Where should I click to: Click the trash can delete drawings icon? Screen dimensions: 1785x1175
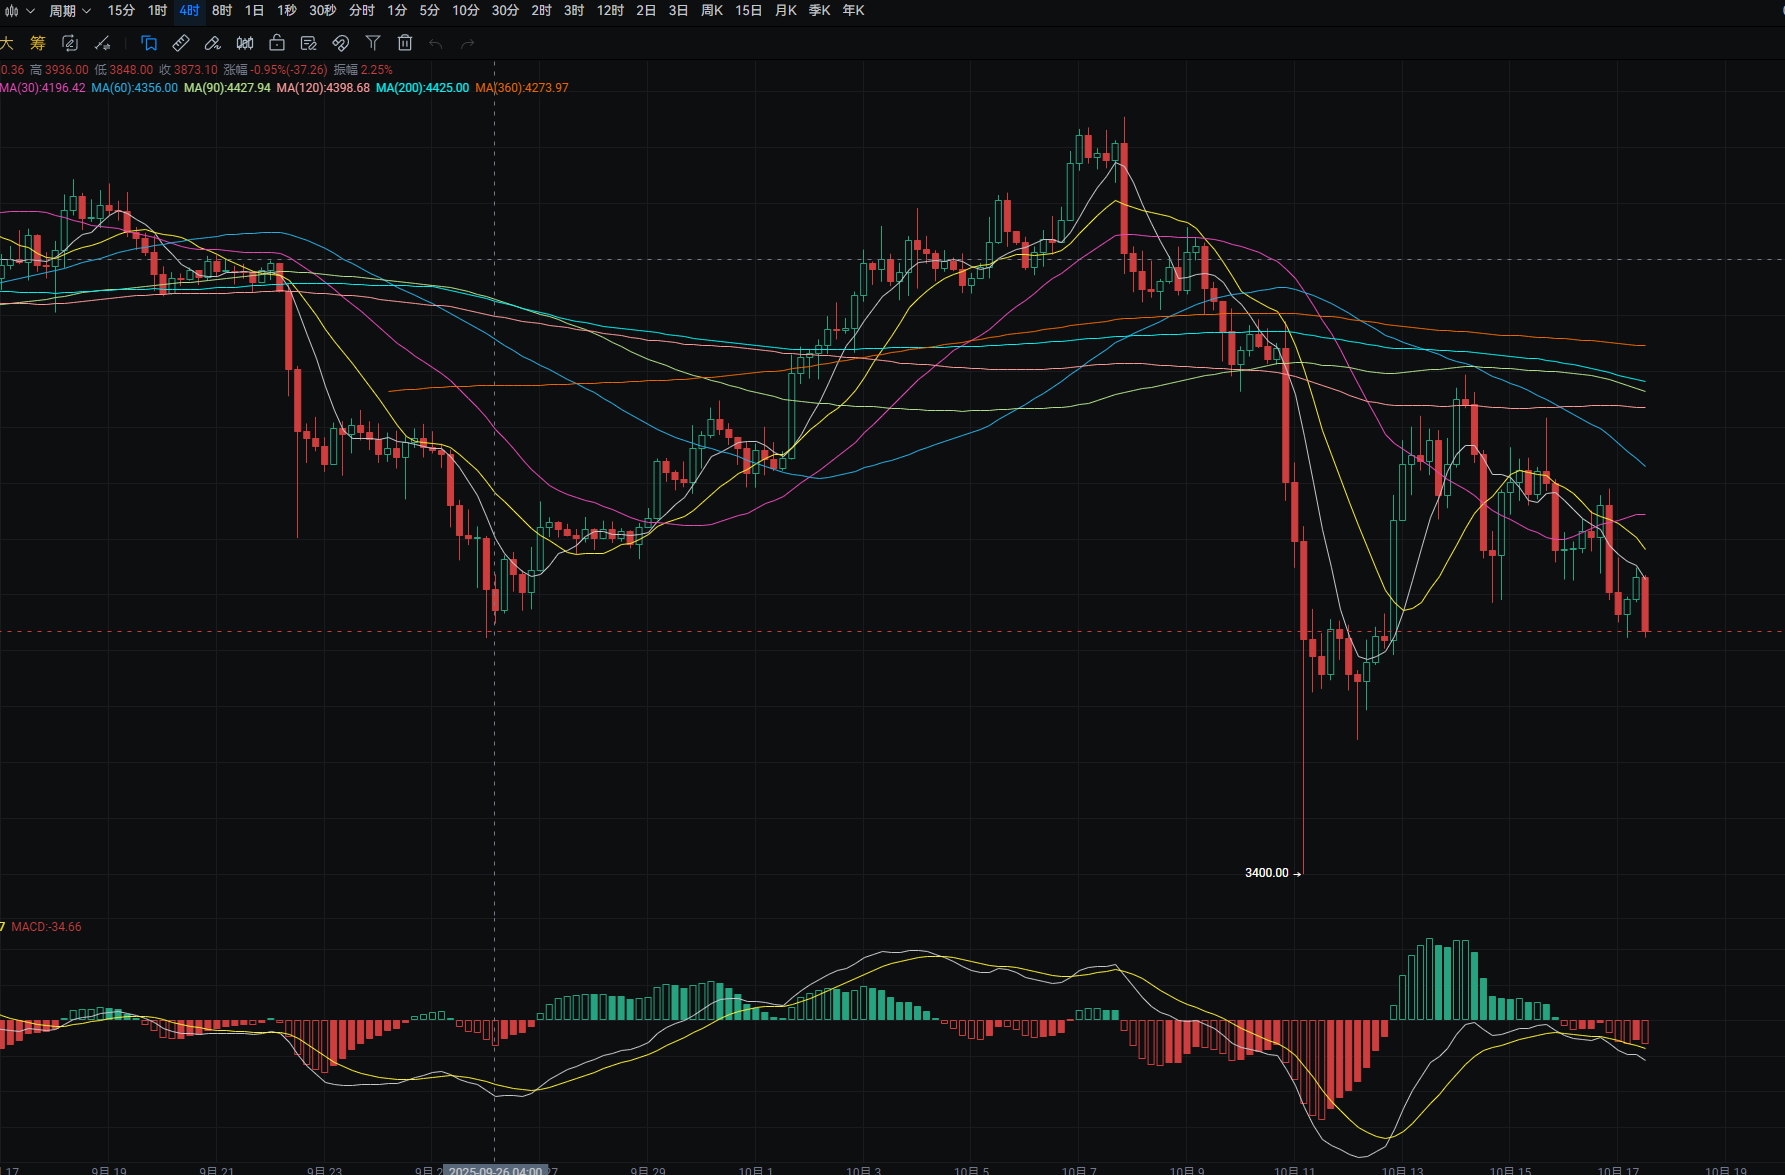pyautogui.click(x=405, y=43)
